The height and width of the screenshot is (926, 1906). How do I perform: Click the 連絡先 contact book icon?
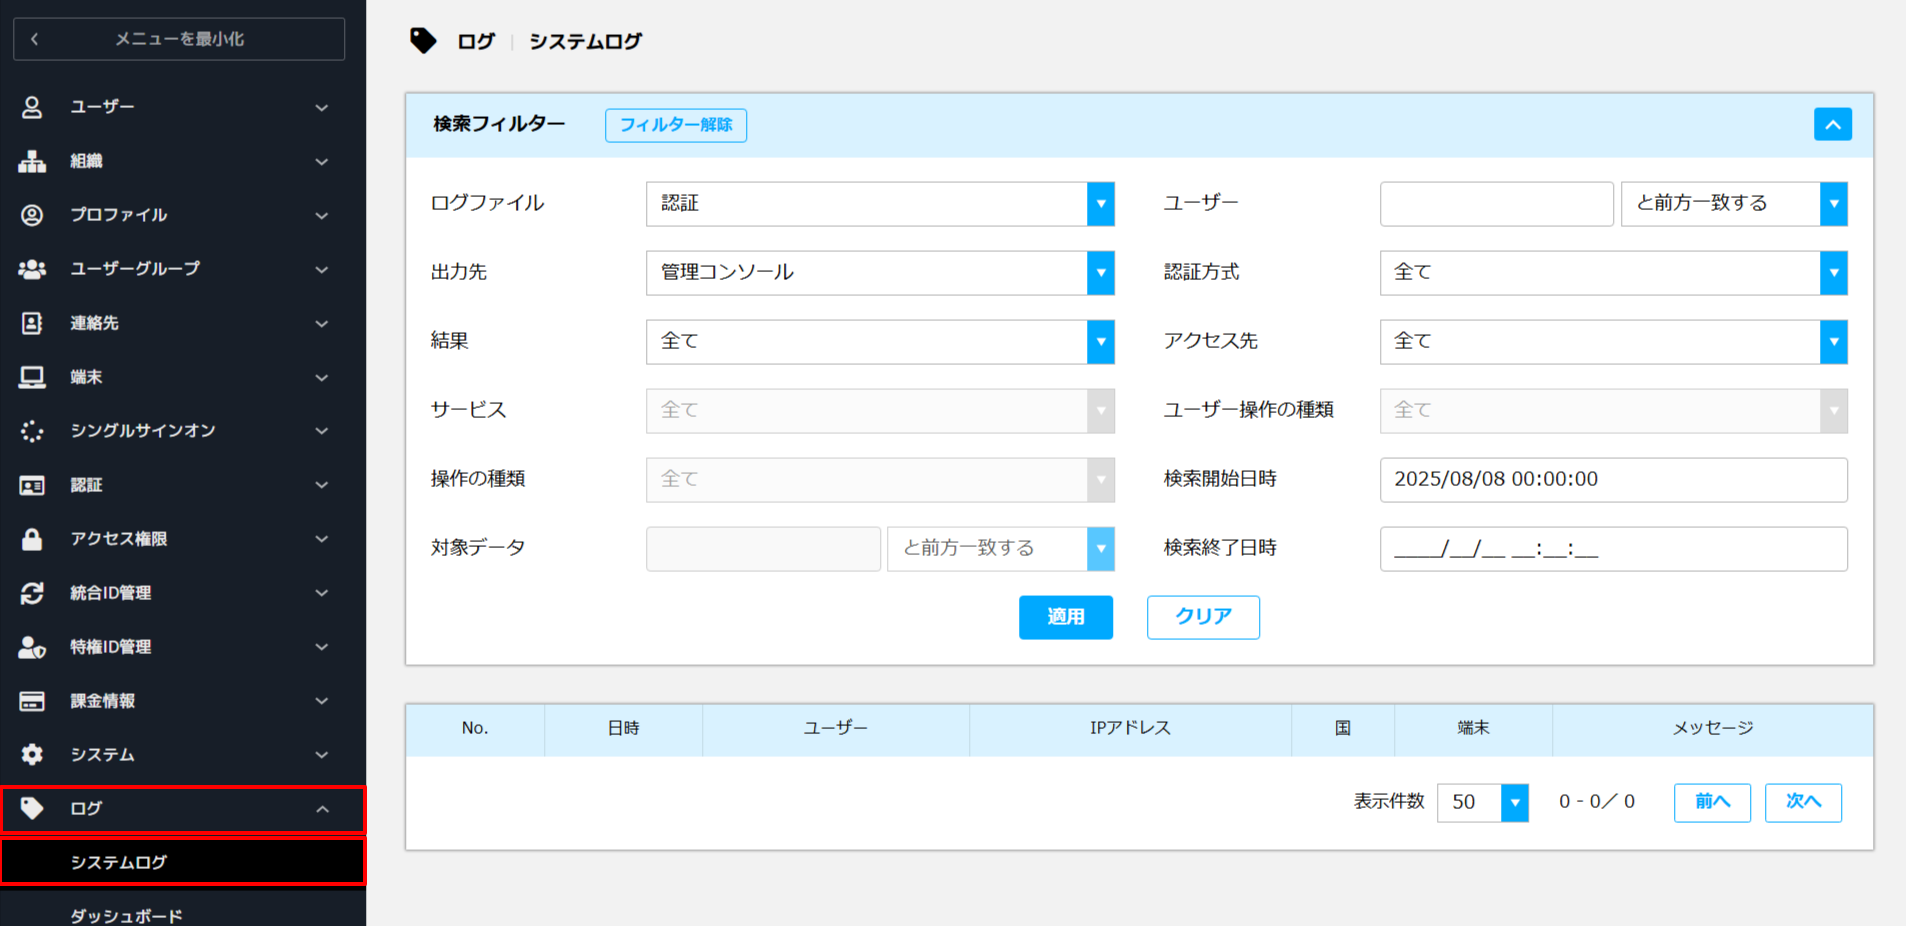tap(32, 323)
